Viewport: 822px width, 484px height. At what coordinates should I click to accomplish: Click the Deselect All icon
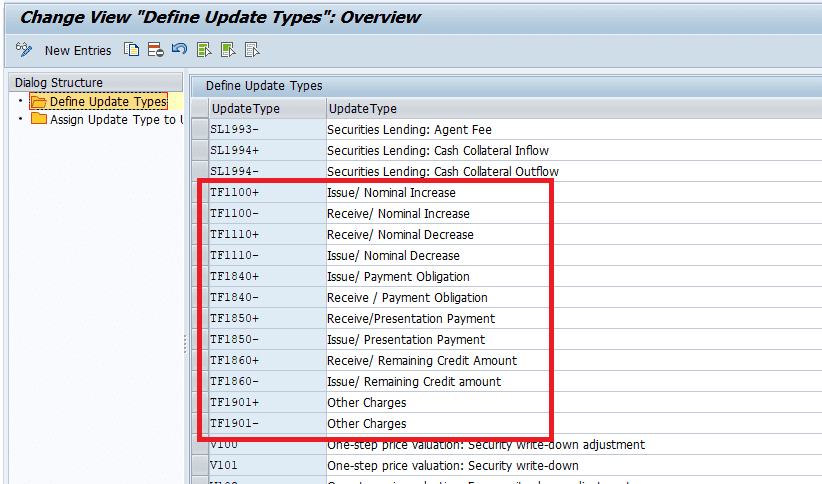(x=252, y=50)
